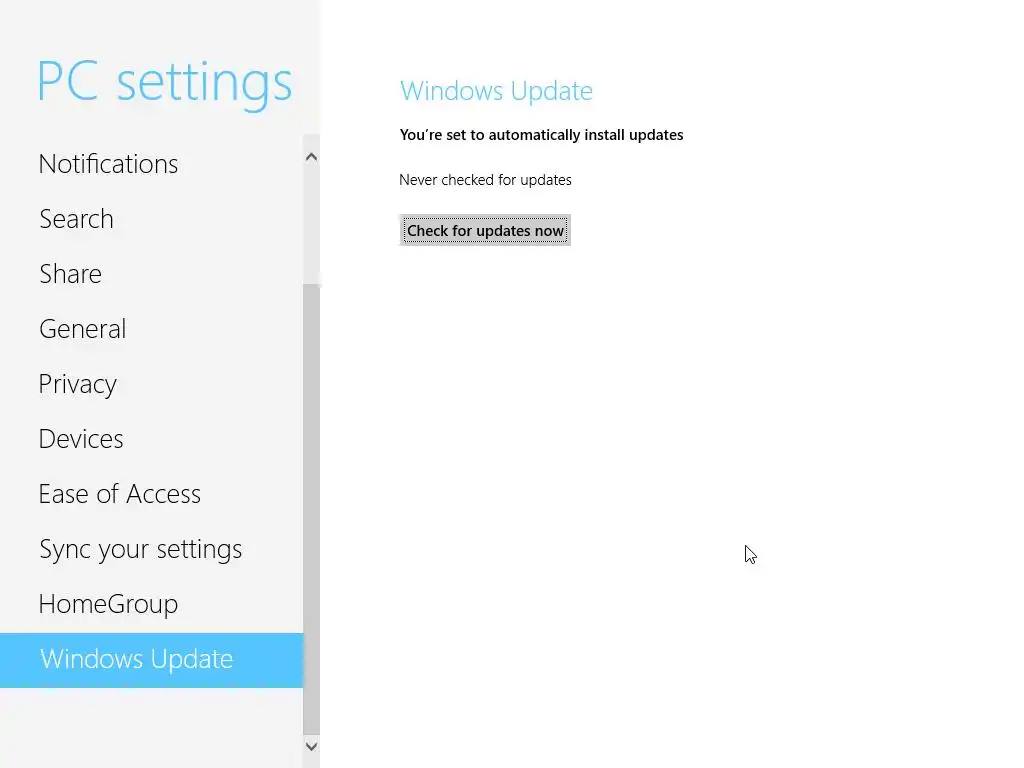The width and height of the screenshot is (1024, 768).
Task: Open Sync your settings page
Action: 152,549
